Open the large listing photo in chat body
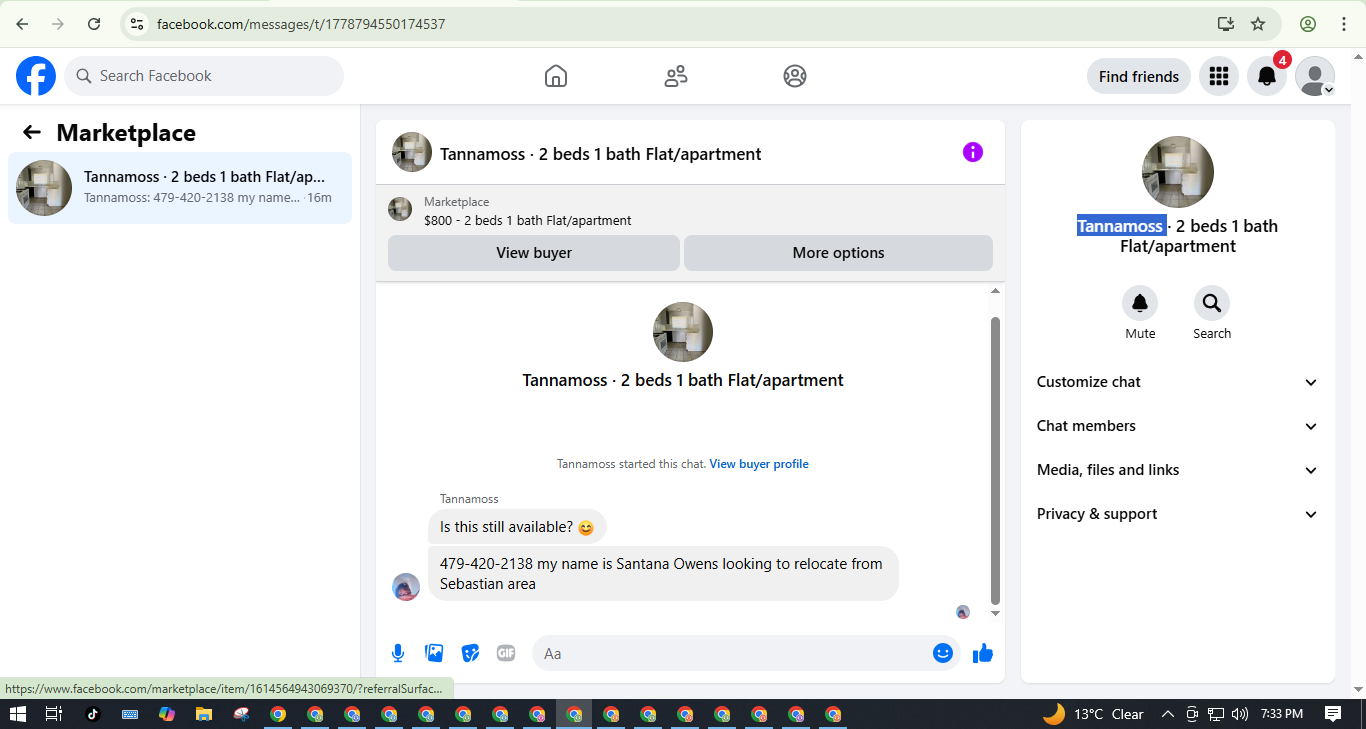 (x=683, y=332)
